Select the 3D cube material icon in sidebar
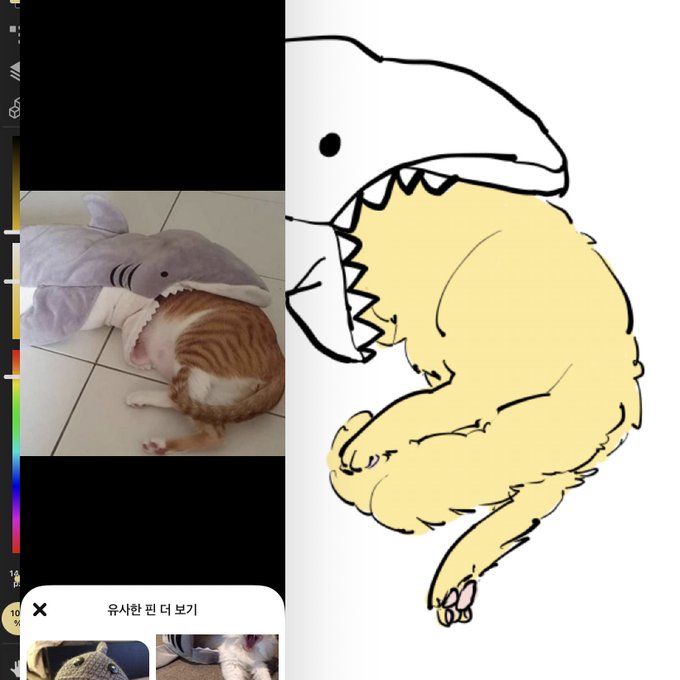Viewport: 680px width, 680px height. pyautogui.click(x=14, y=108)
